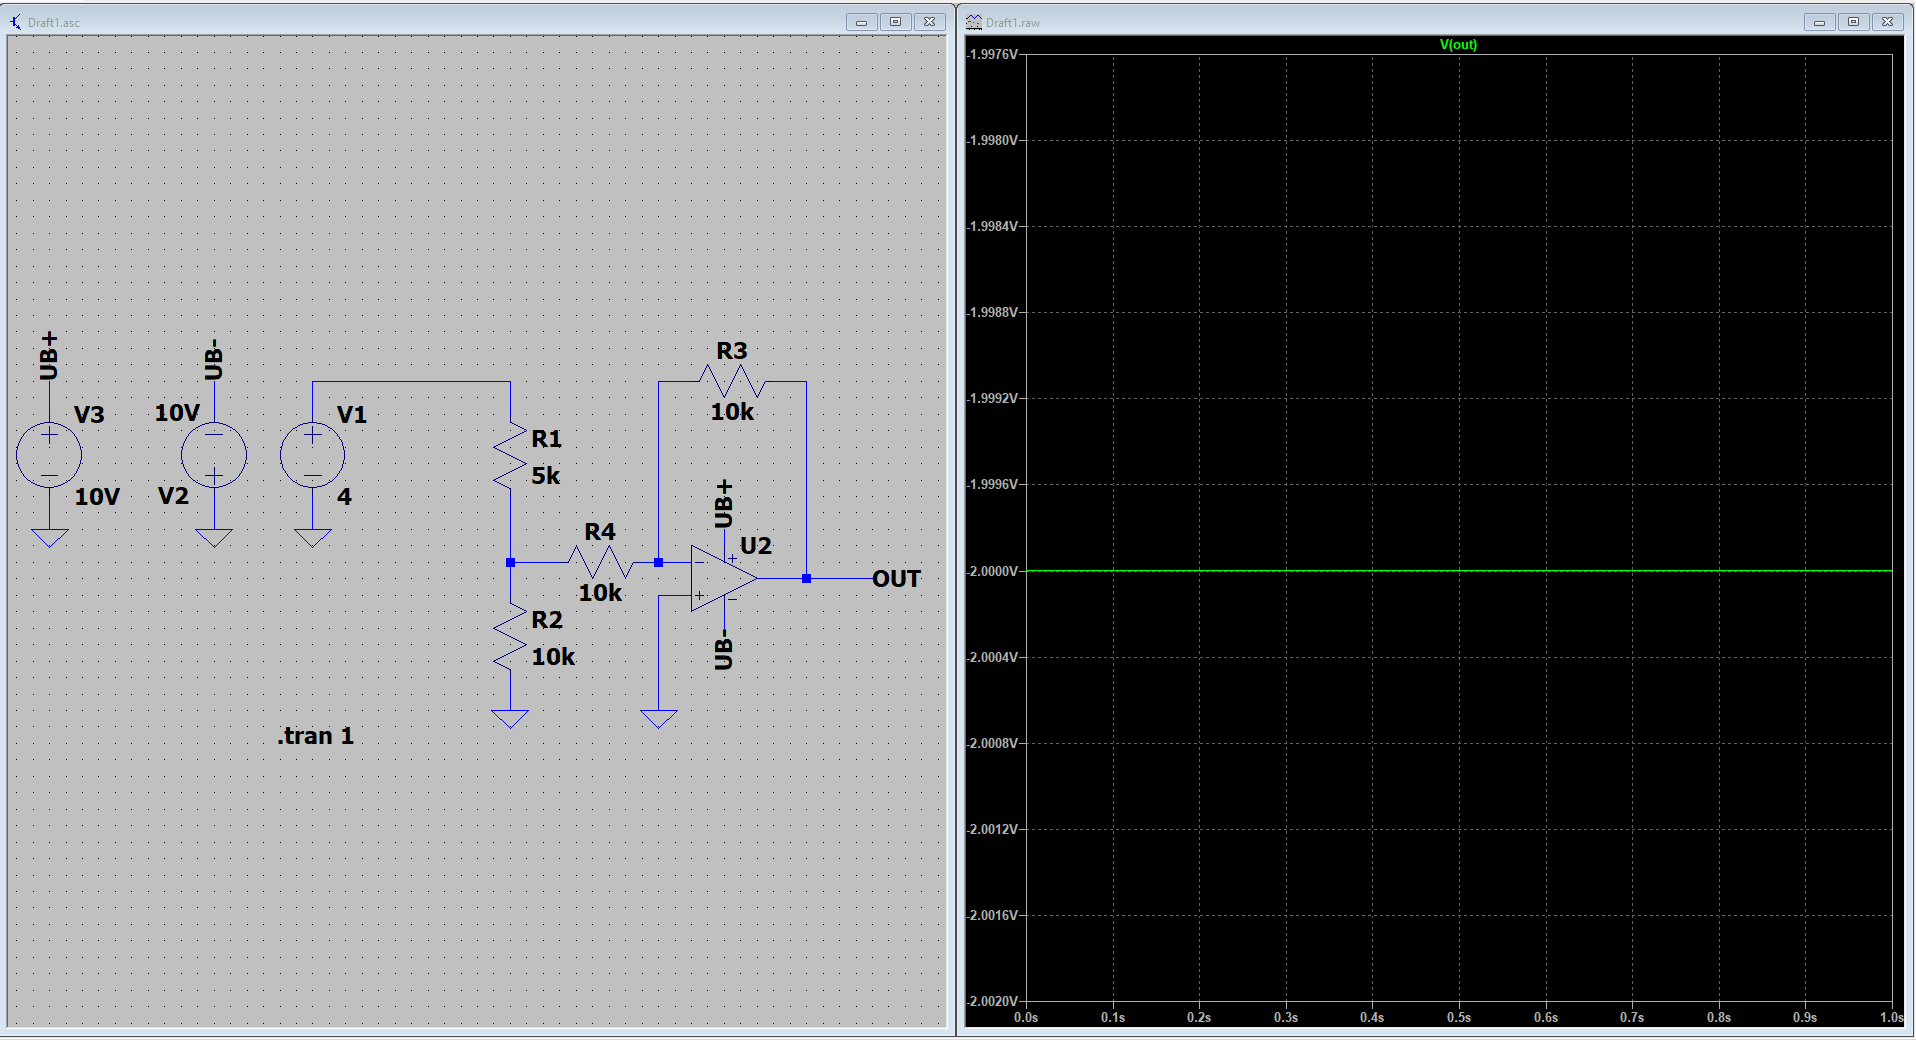The image size is (1916, 1040).
Task: Click the V(out) trace label
Action: [1458, 44]
